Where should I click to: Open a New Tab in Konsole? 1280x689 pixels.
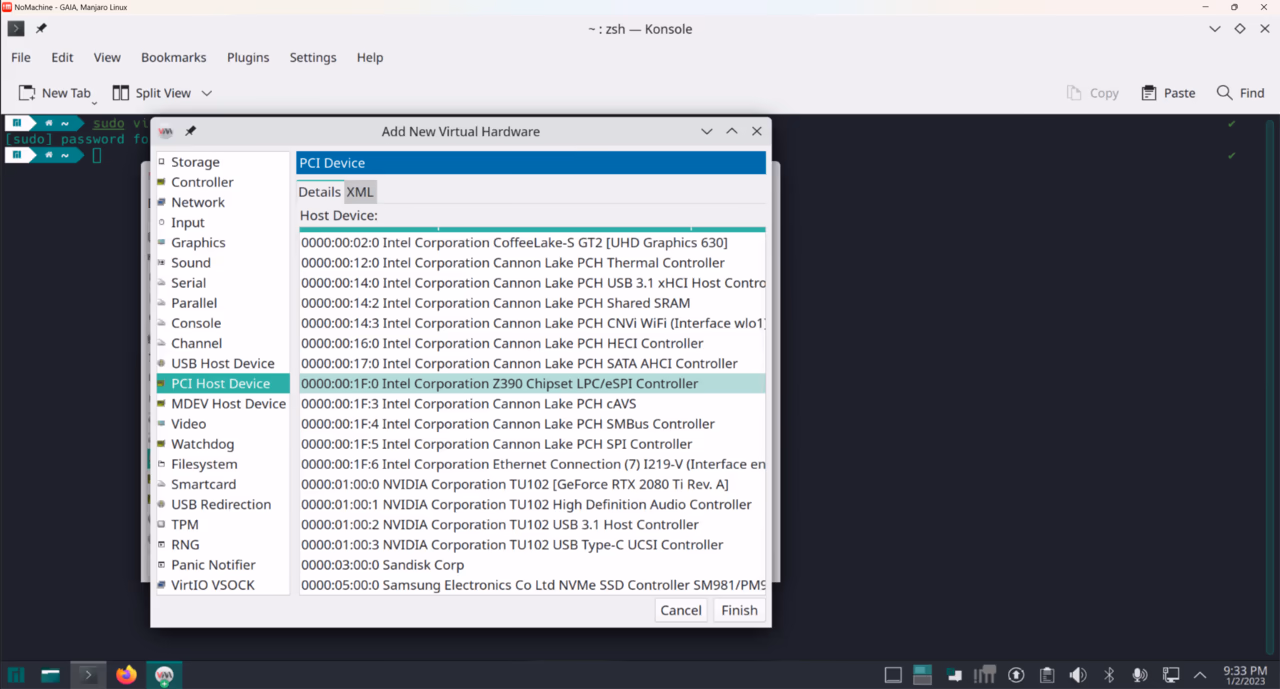click(55, 92)
